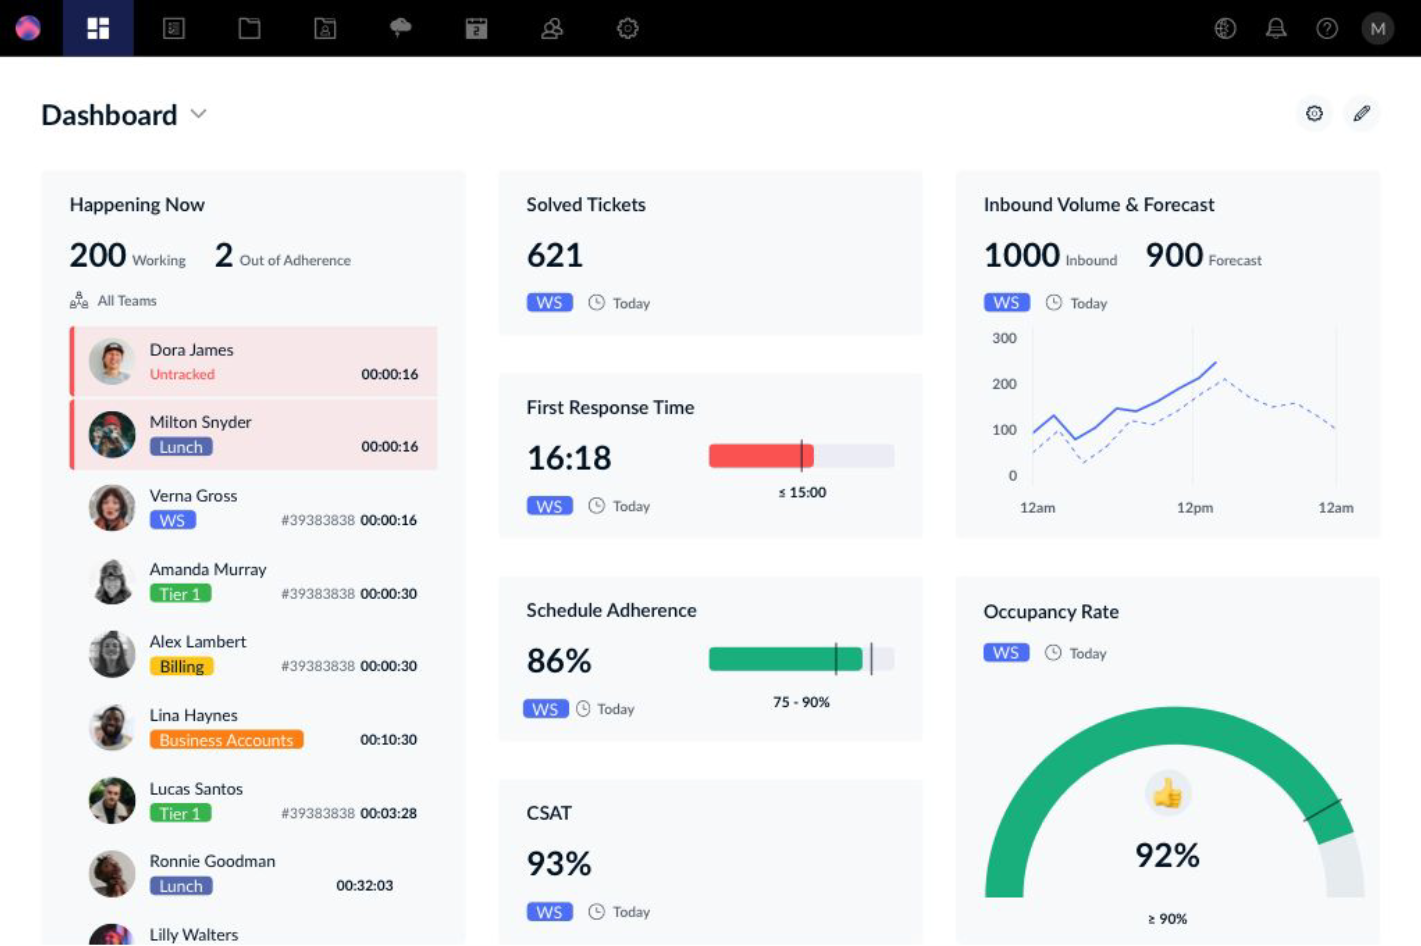The image size is (1421, 946).
Task: Click ticket #39383838 in Verna Gross's row
Action: coord(318,520)
